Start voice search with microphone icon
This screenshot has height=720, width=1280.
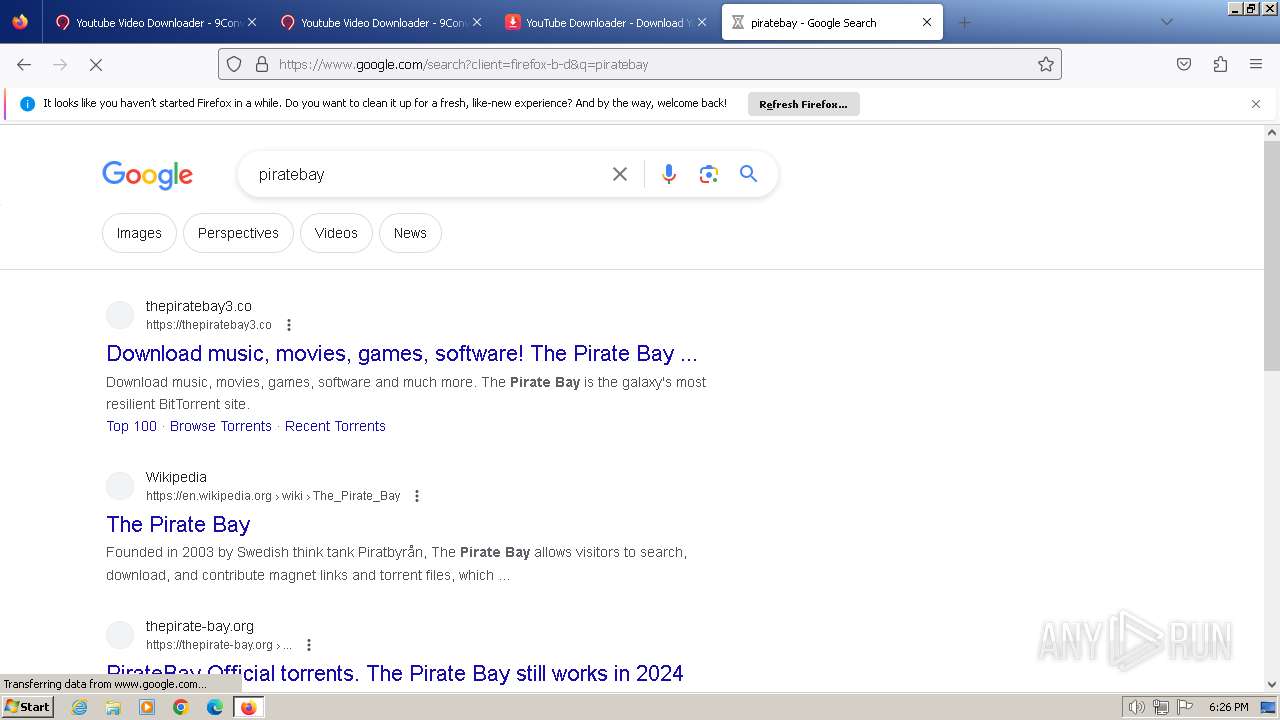pos(669,174)
